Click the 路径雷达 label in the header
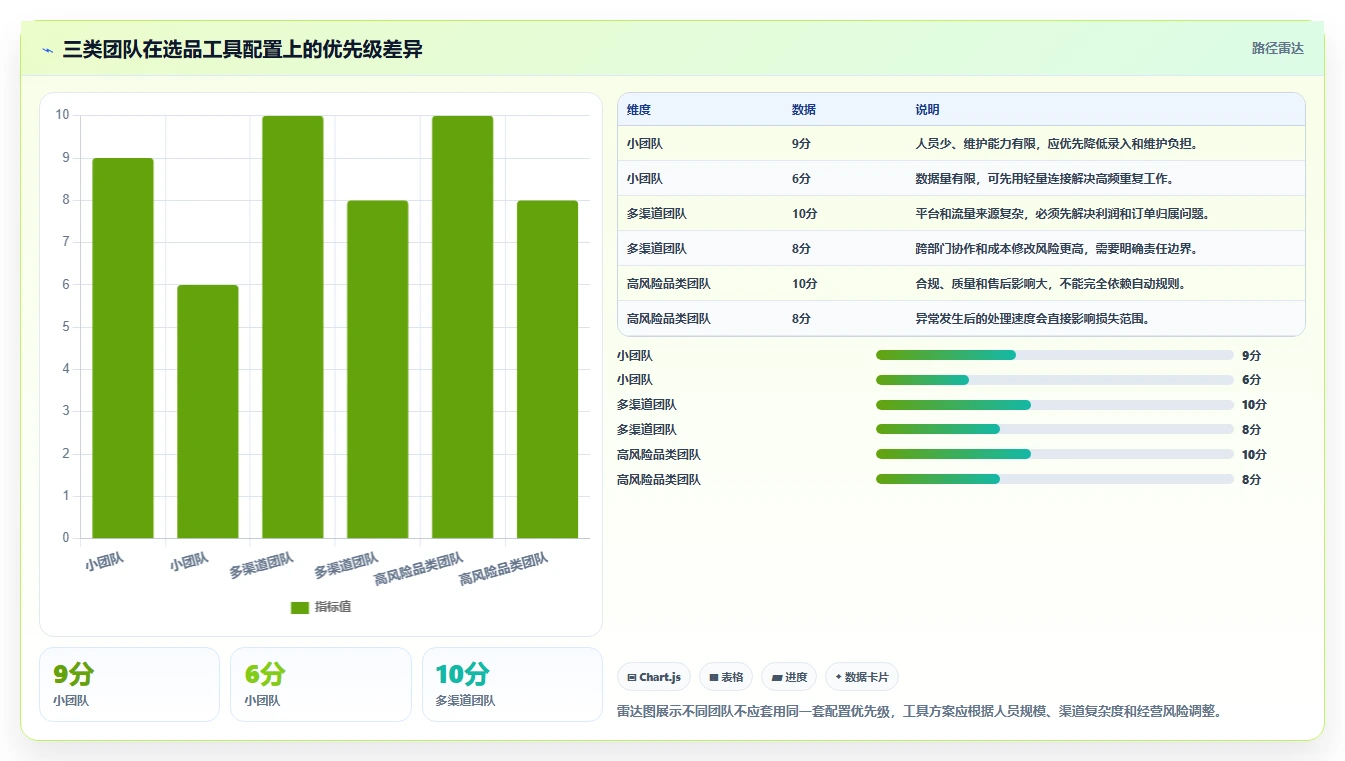Screen dimensions: 1345x761 point(1278,48)
